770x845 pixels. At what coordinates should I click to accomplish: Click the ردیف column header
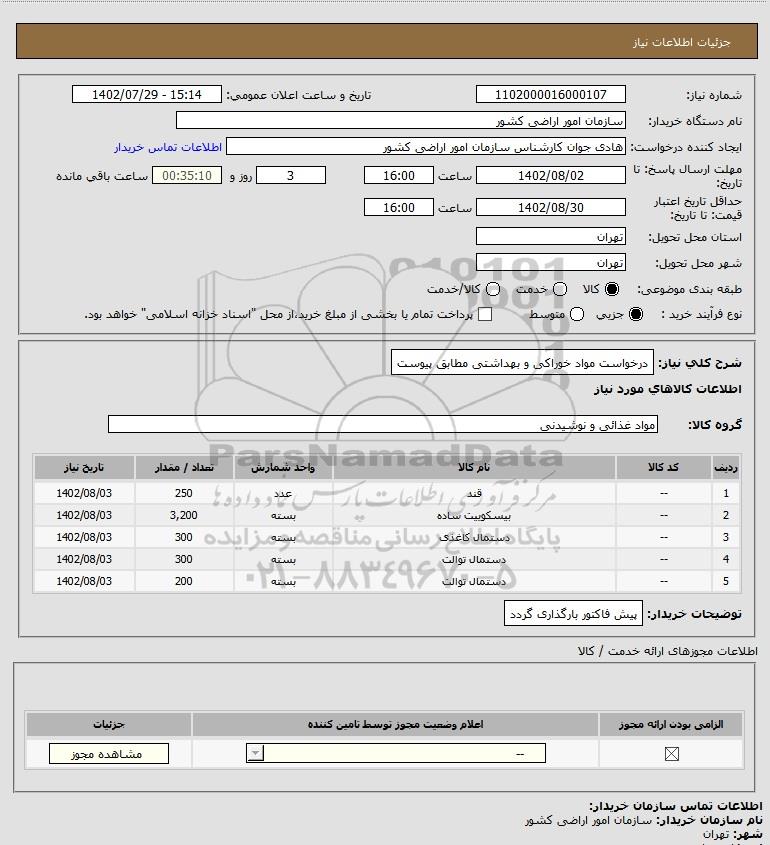tap(725, 467)
